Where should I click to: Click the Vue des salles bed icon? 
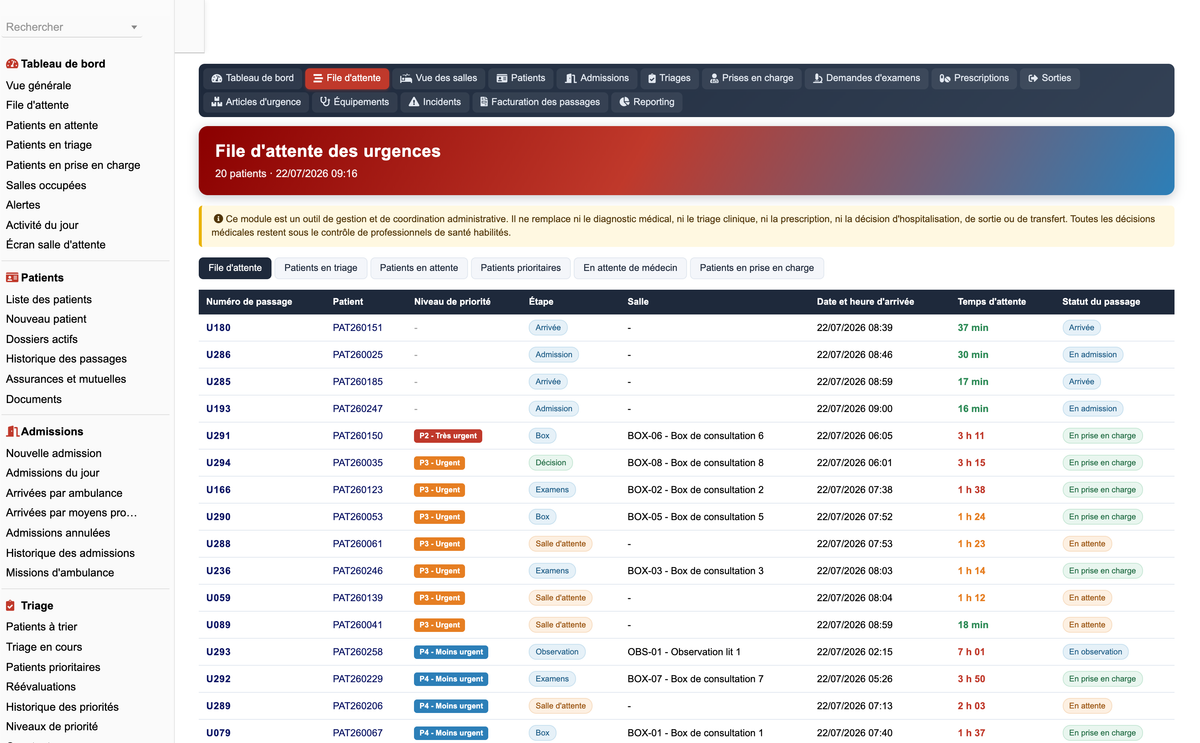(x=406, y=78)
